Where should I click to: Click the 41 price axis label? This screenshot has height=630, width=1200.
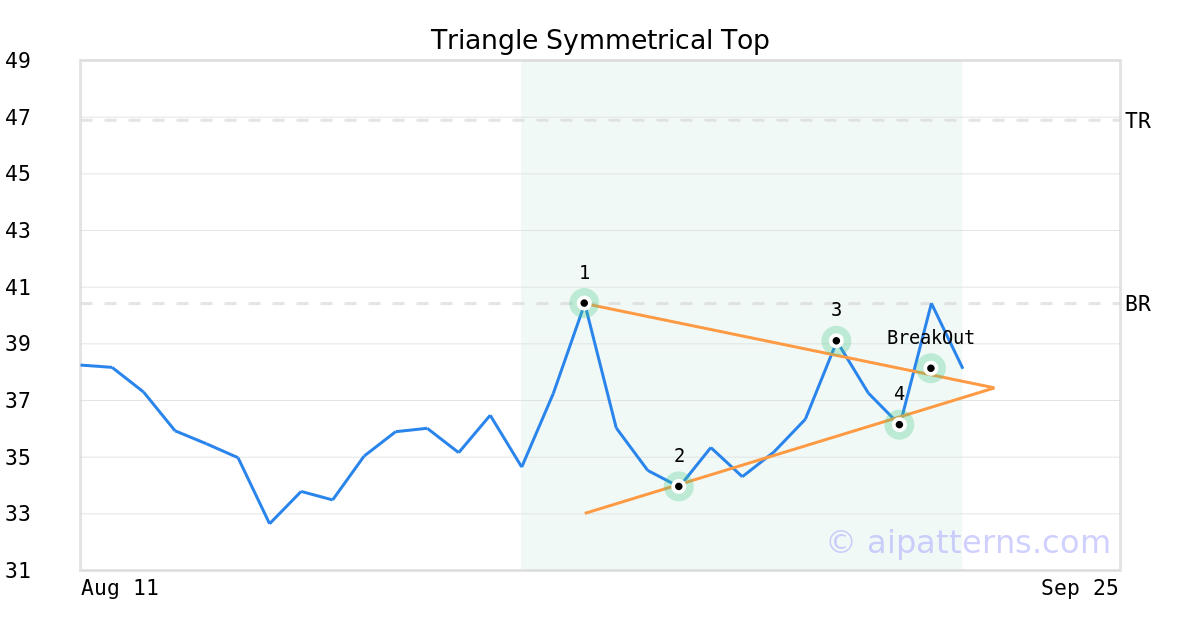point(18,288)
